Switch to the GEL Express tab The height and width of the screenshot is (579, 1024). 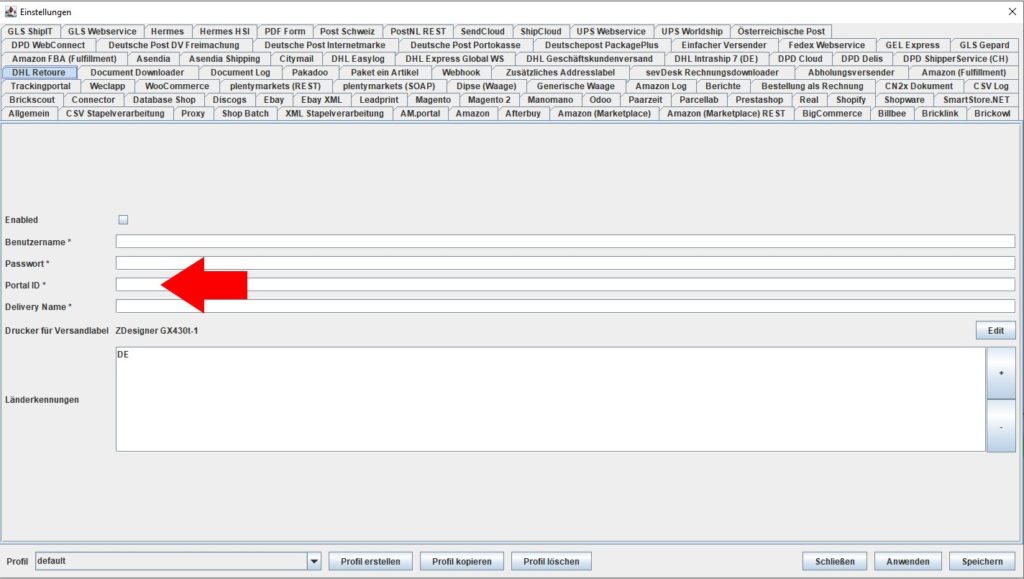point(912,45)
